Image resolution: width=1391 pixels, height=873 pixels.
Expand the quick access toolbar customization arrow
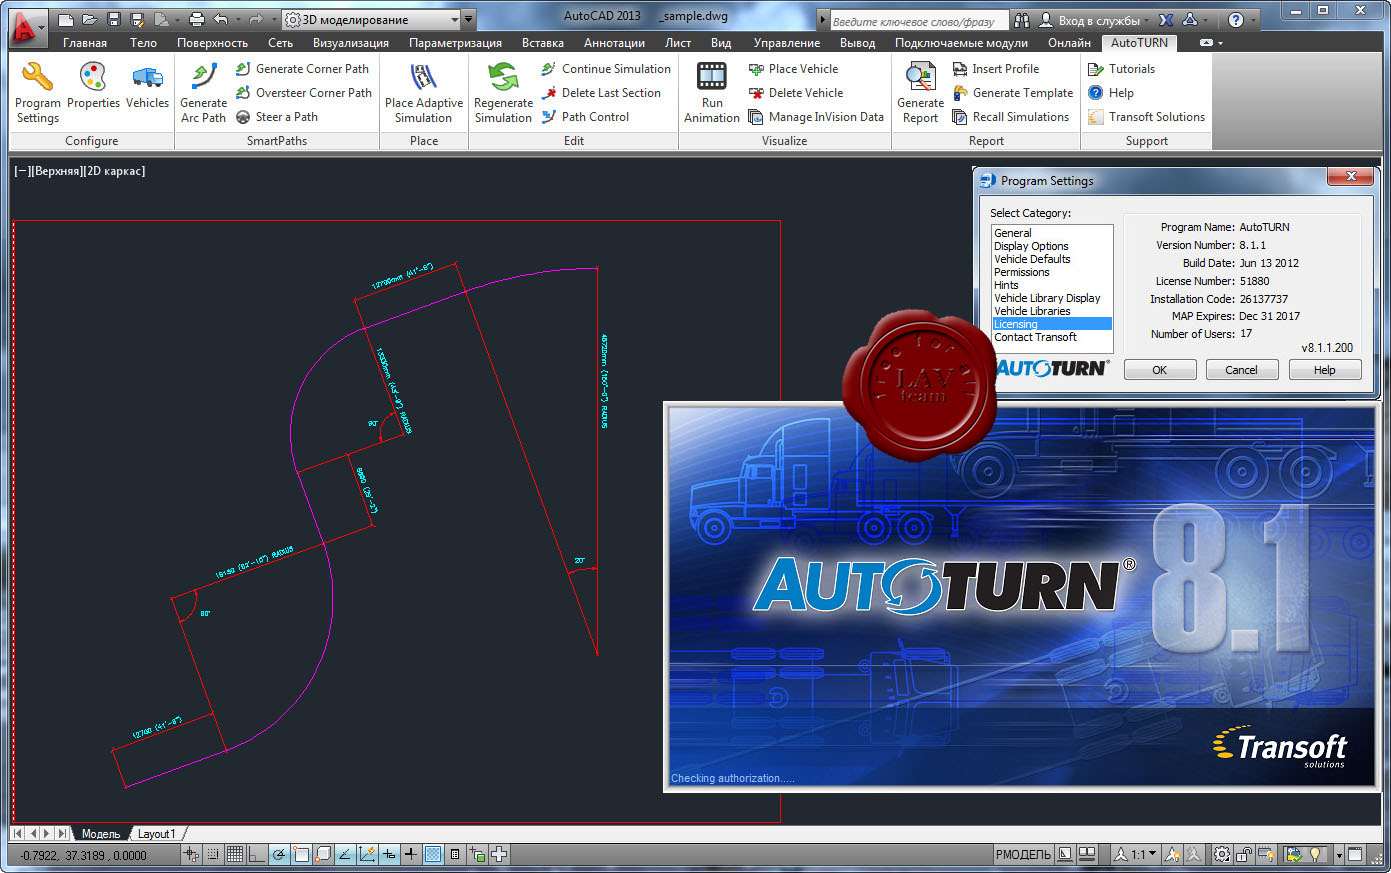click(468, 20)
